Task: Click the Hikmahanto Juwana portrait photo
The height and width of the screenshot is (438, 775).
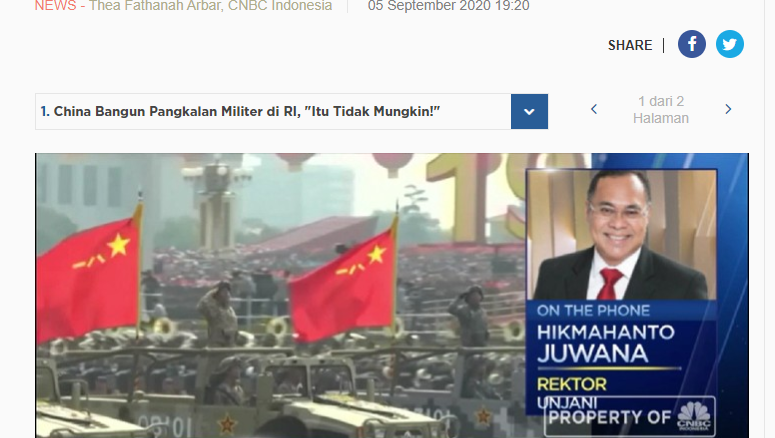Action: tap(622, 235)
